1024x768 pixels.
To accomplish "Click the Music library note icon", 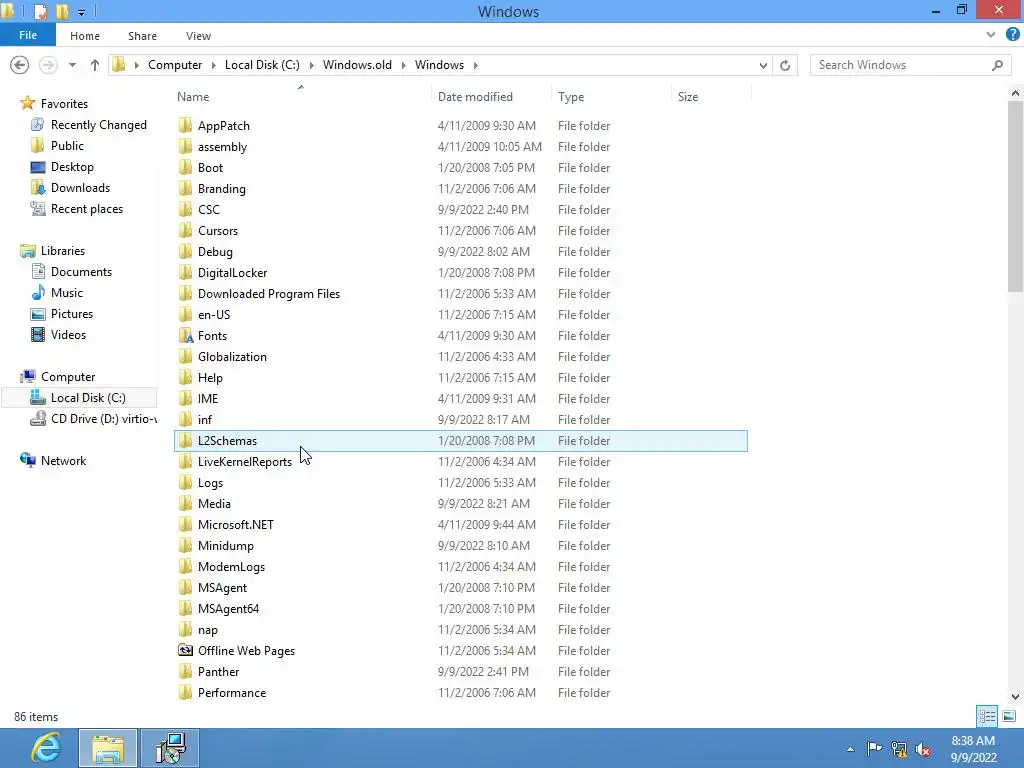I will (x=39, y=293).
